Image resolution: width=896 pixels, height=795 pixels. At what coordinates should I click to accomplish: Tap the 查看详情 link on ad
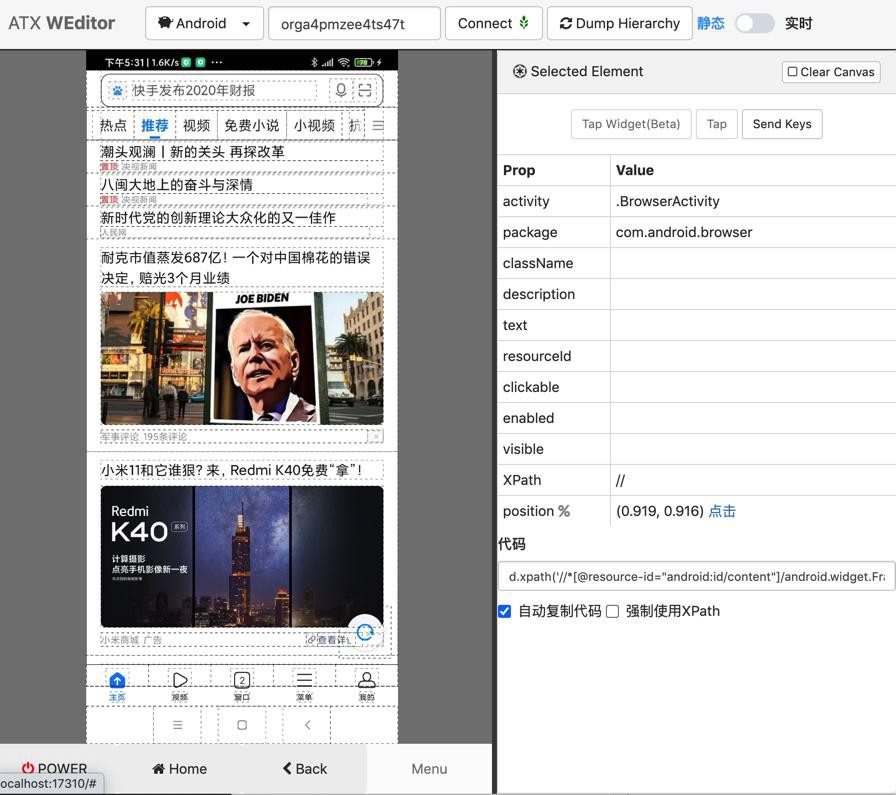(x=328, y=640)
